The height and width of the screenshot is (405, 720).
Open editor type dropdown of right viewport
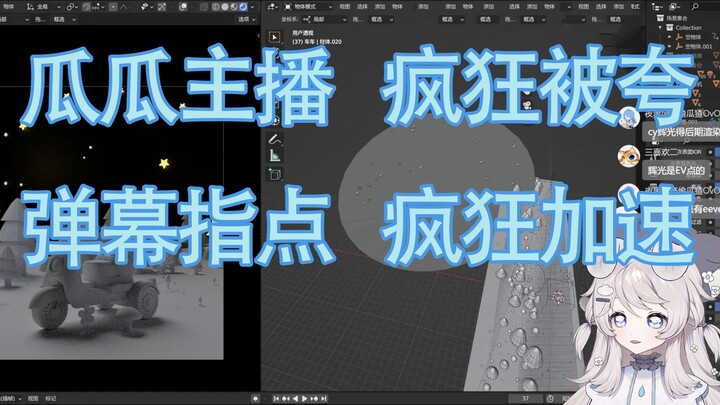(273, 7)
